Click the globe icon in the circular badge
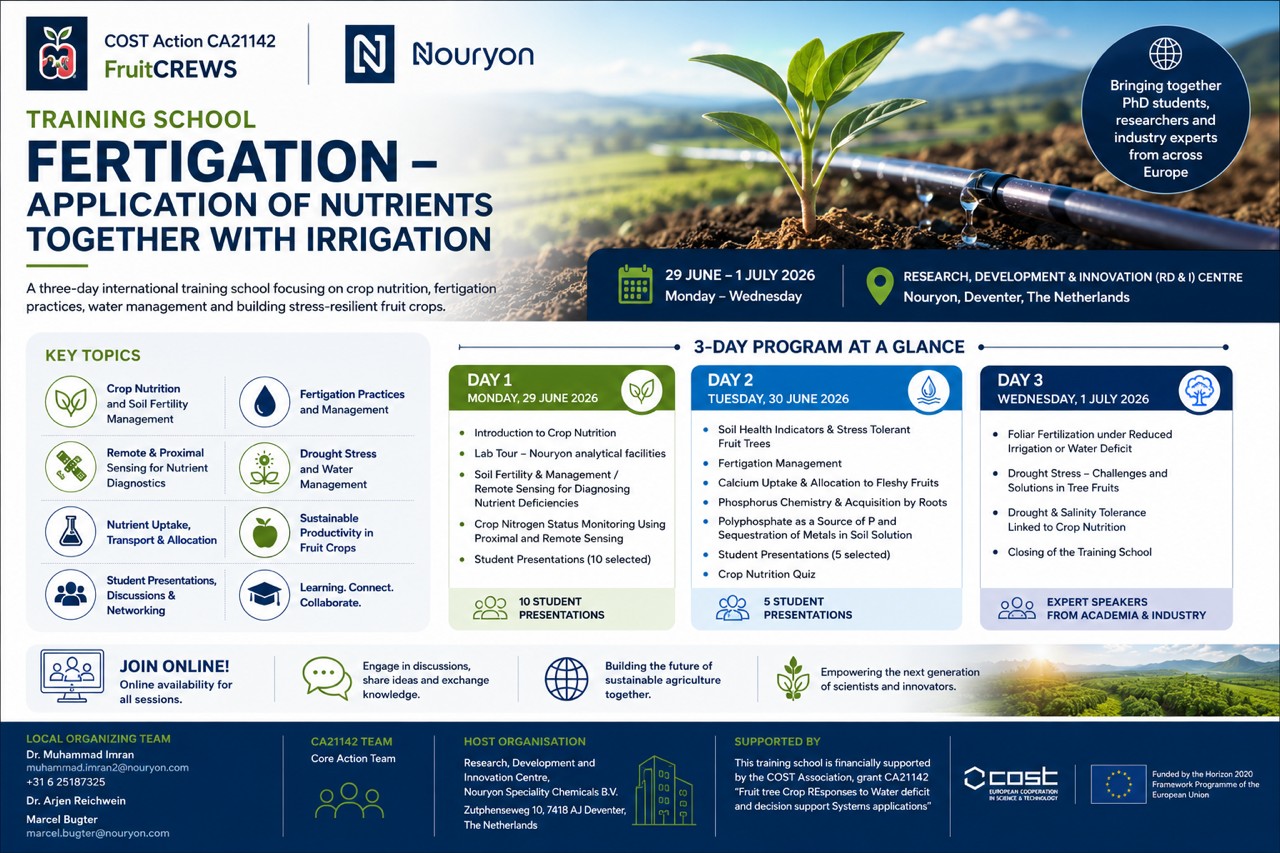Image resolution: width=1280 pixels, height=853 pixels. tap(1165, 53)
